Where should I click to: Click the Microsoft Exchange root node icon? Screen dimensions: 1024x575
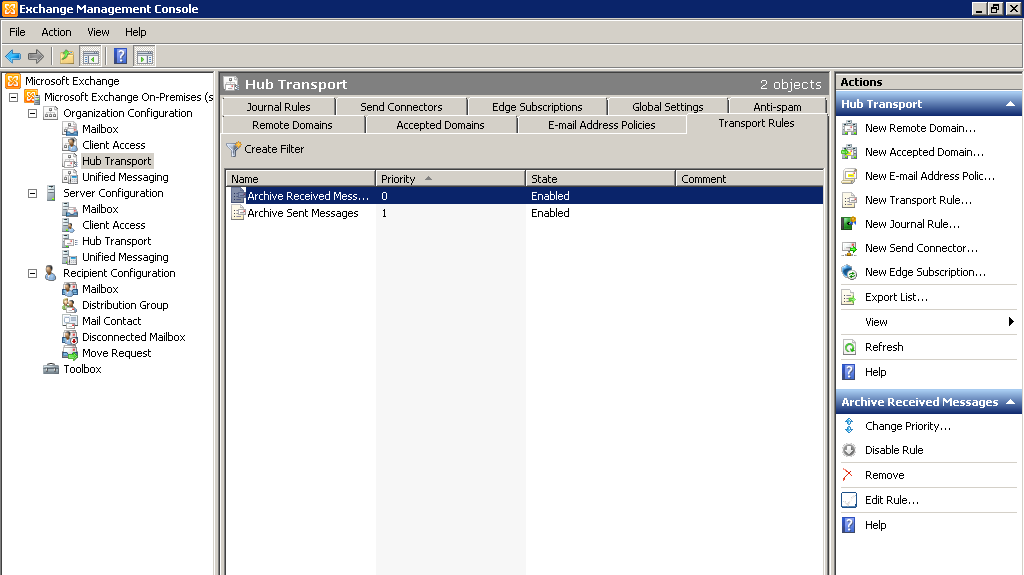click(x=13, y=81)
